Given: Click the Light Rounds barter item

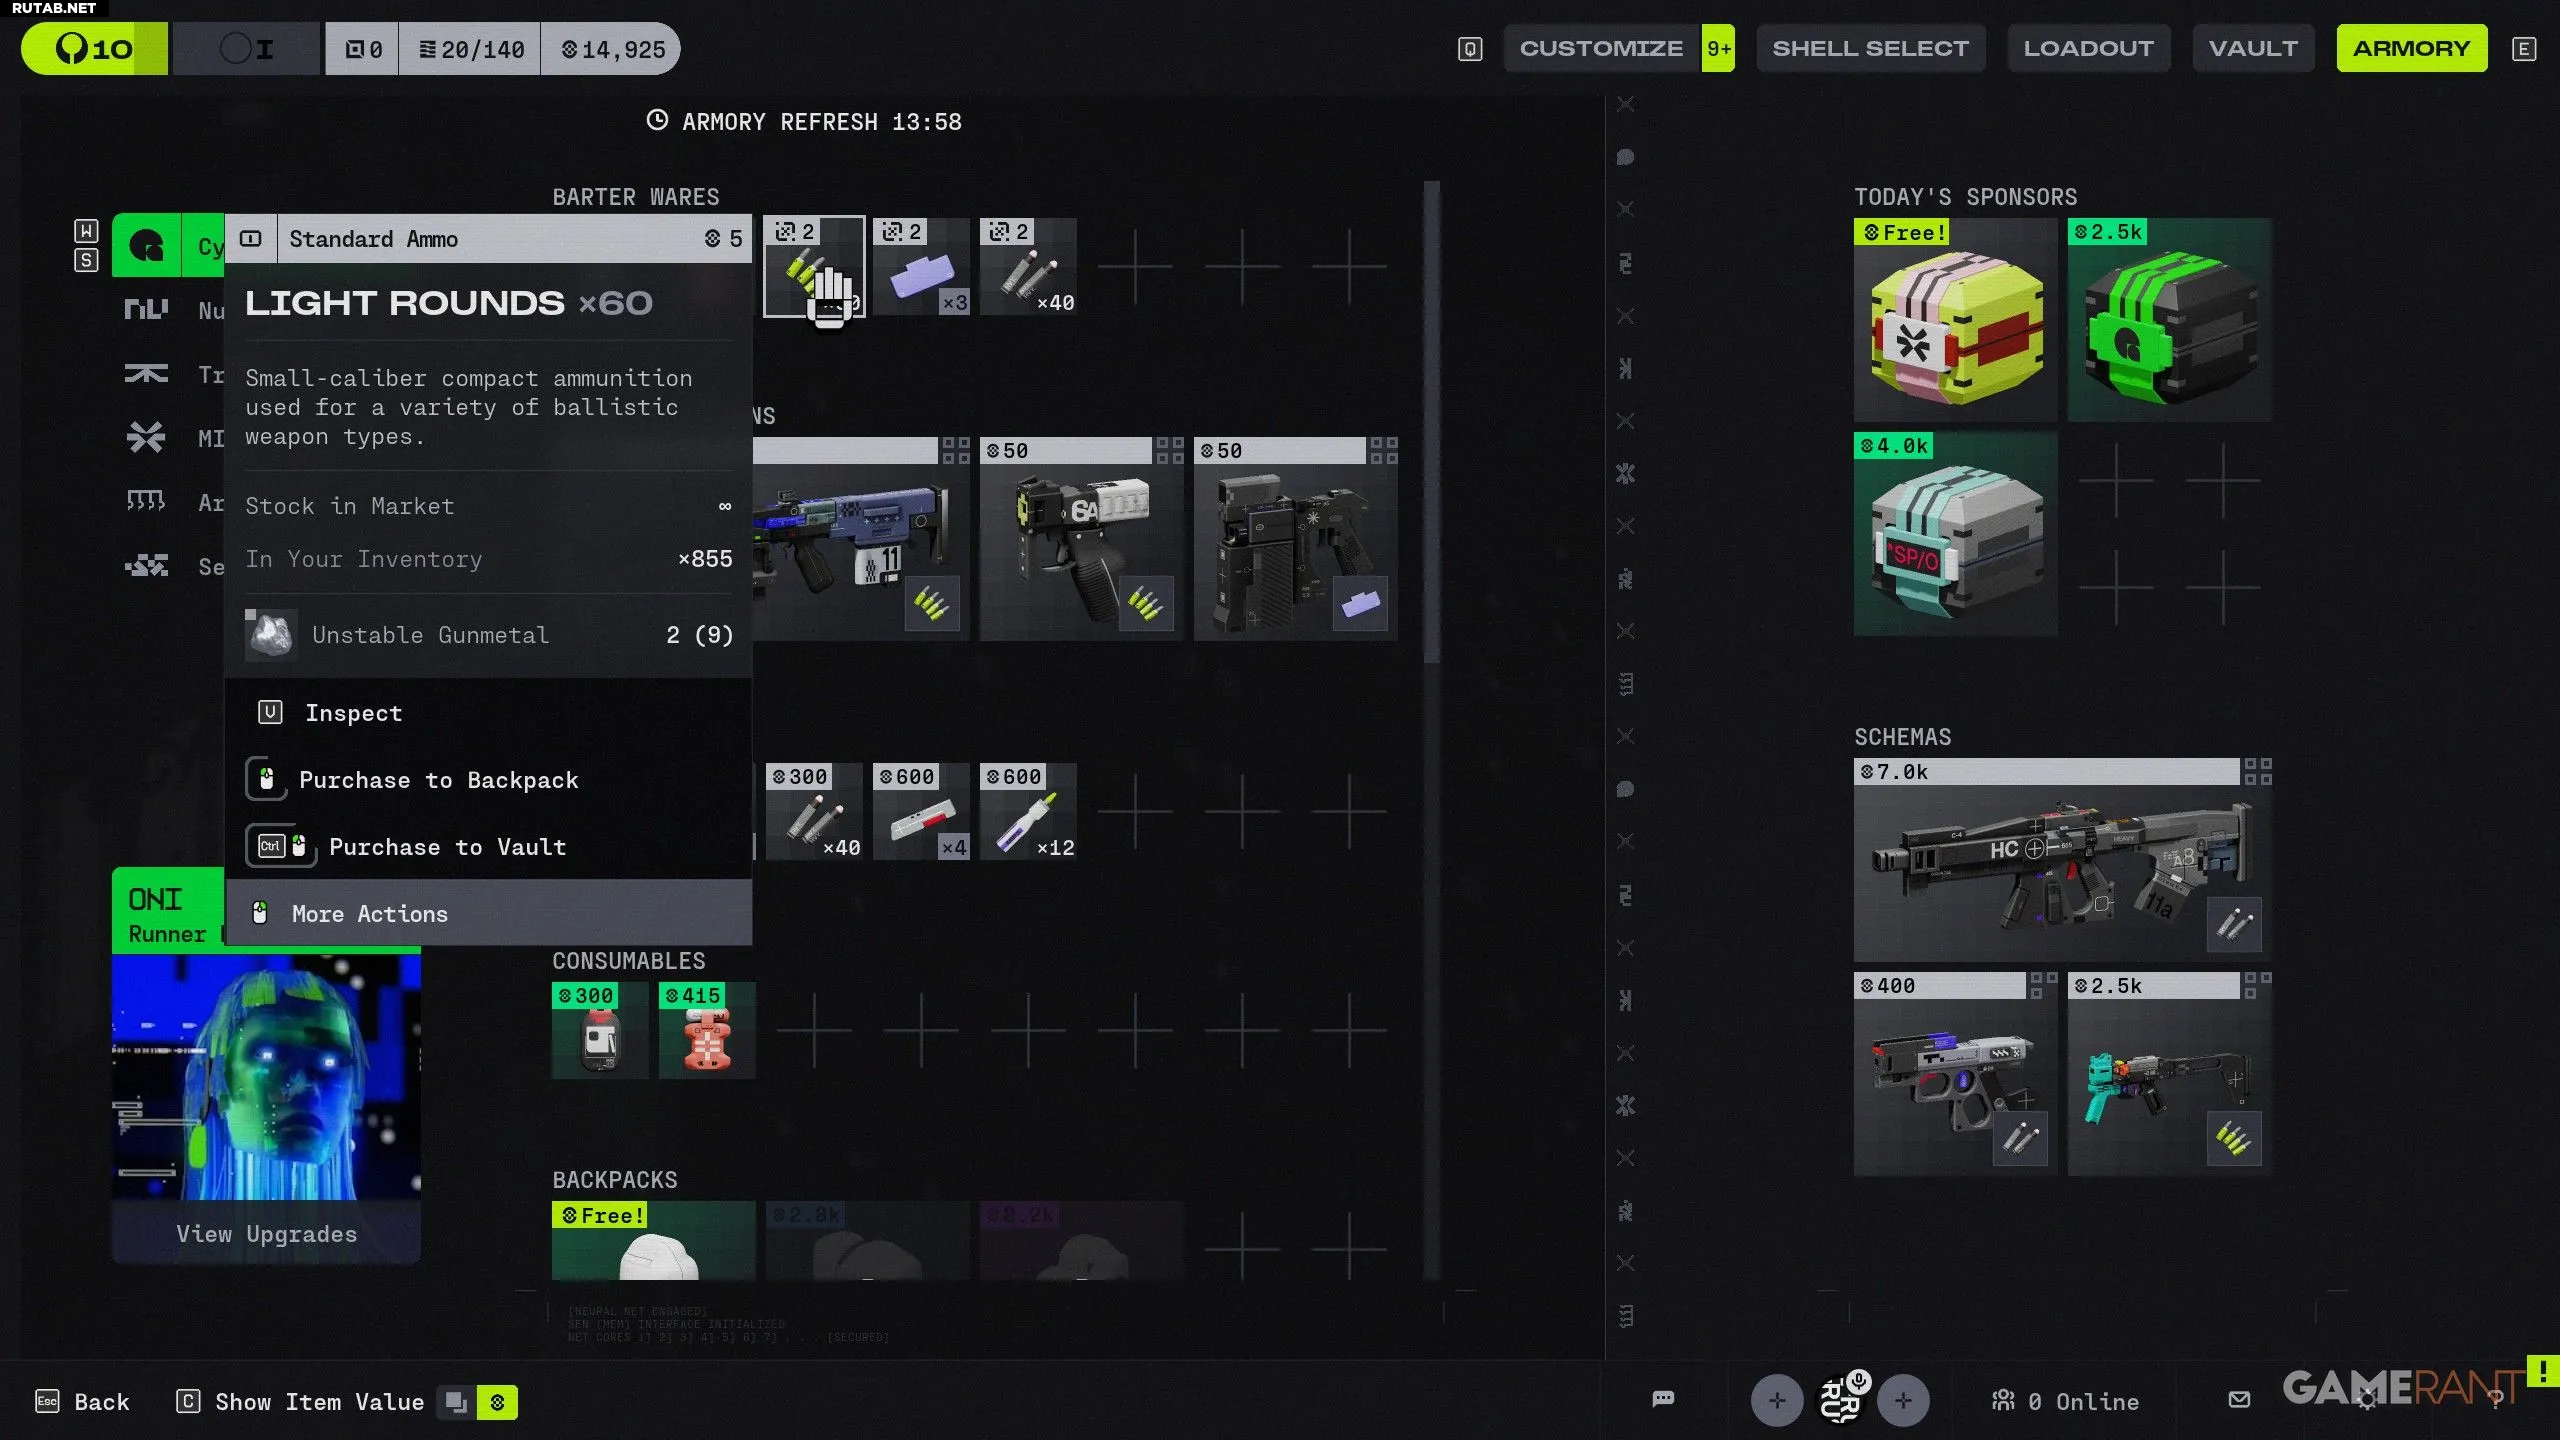Looking at the screenshot, I should [x=814, y=267].
